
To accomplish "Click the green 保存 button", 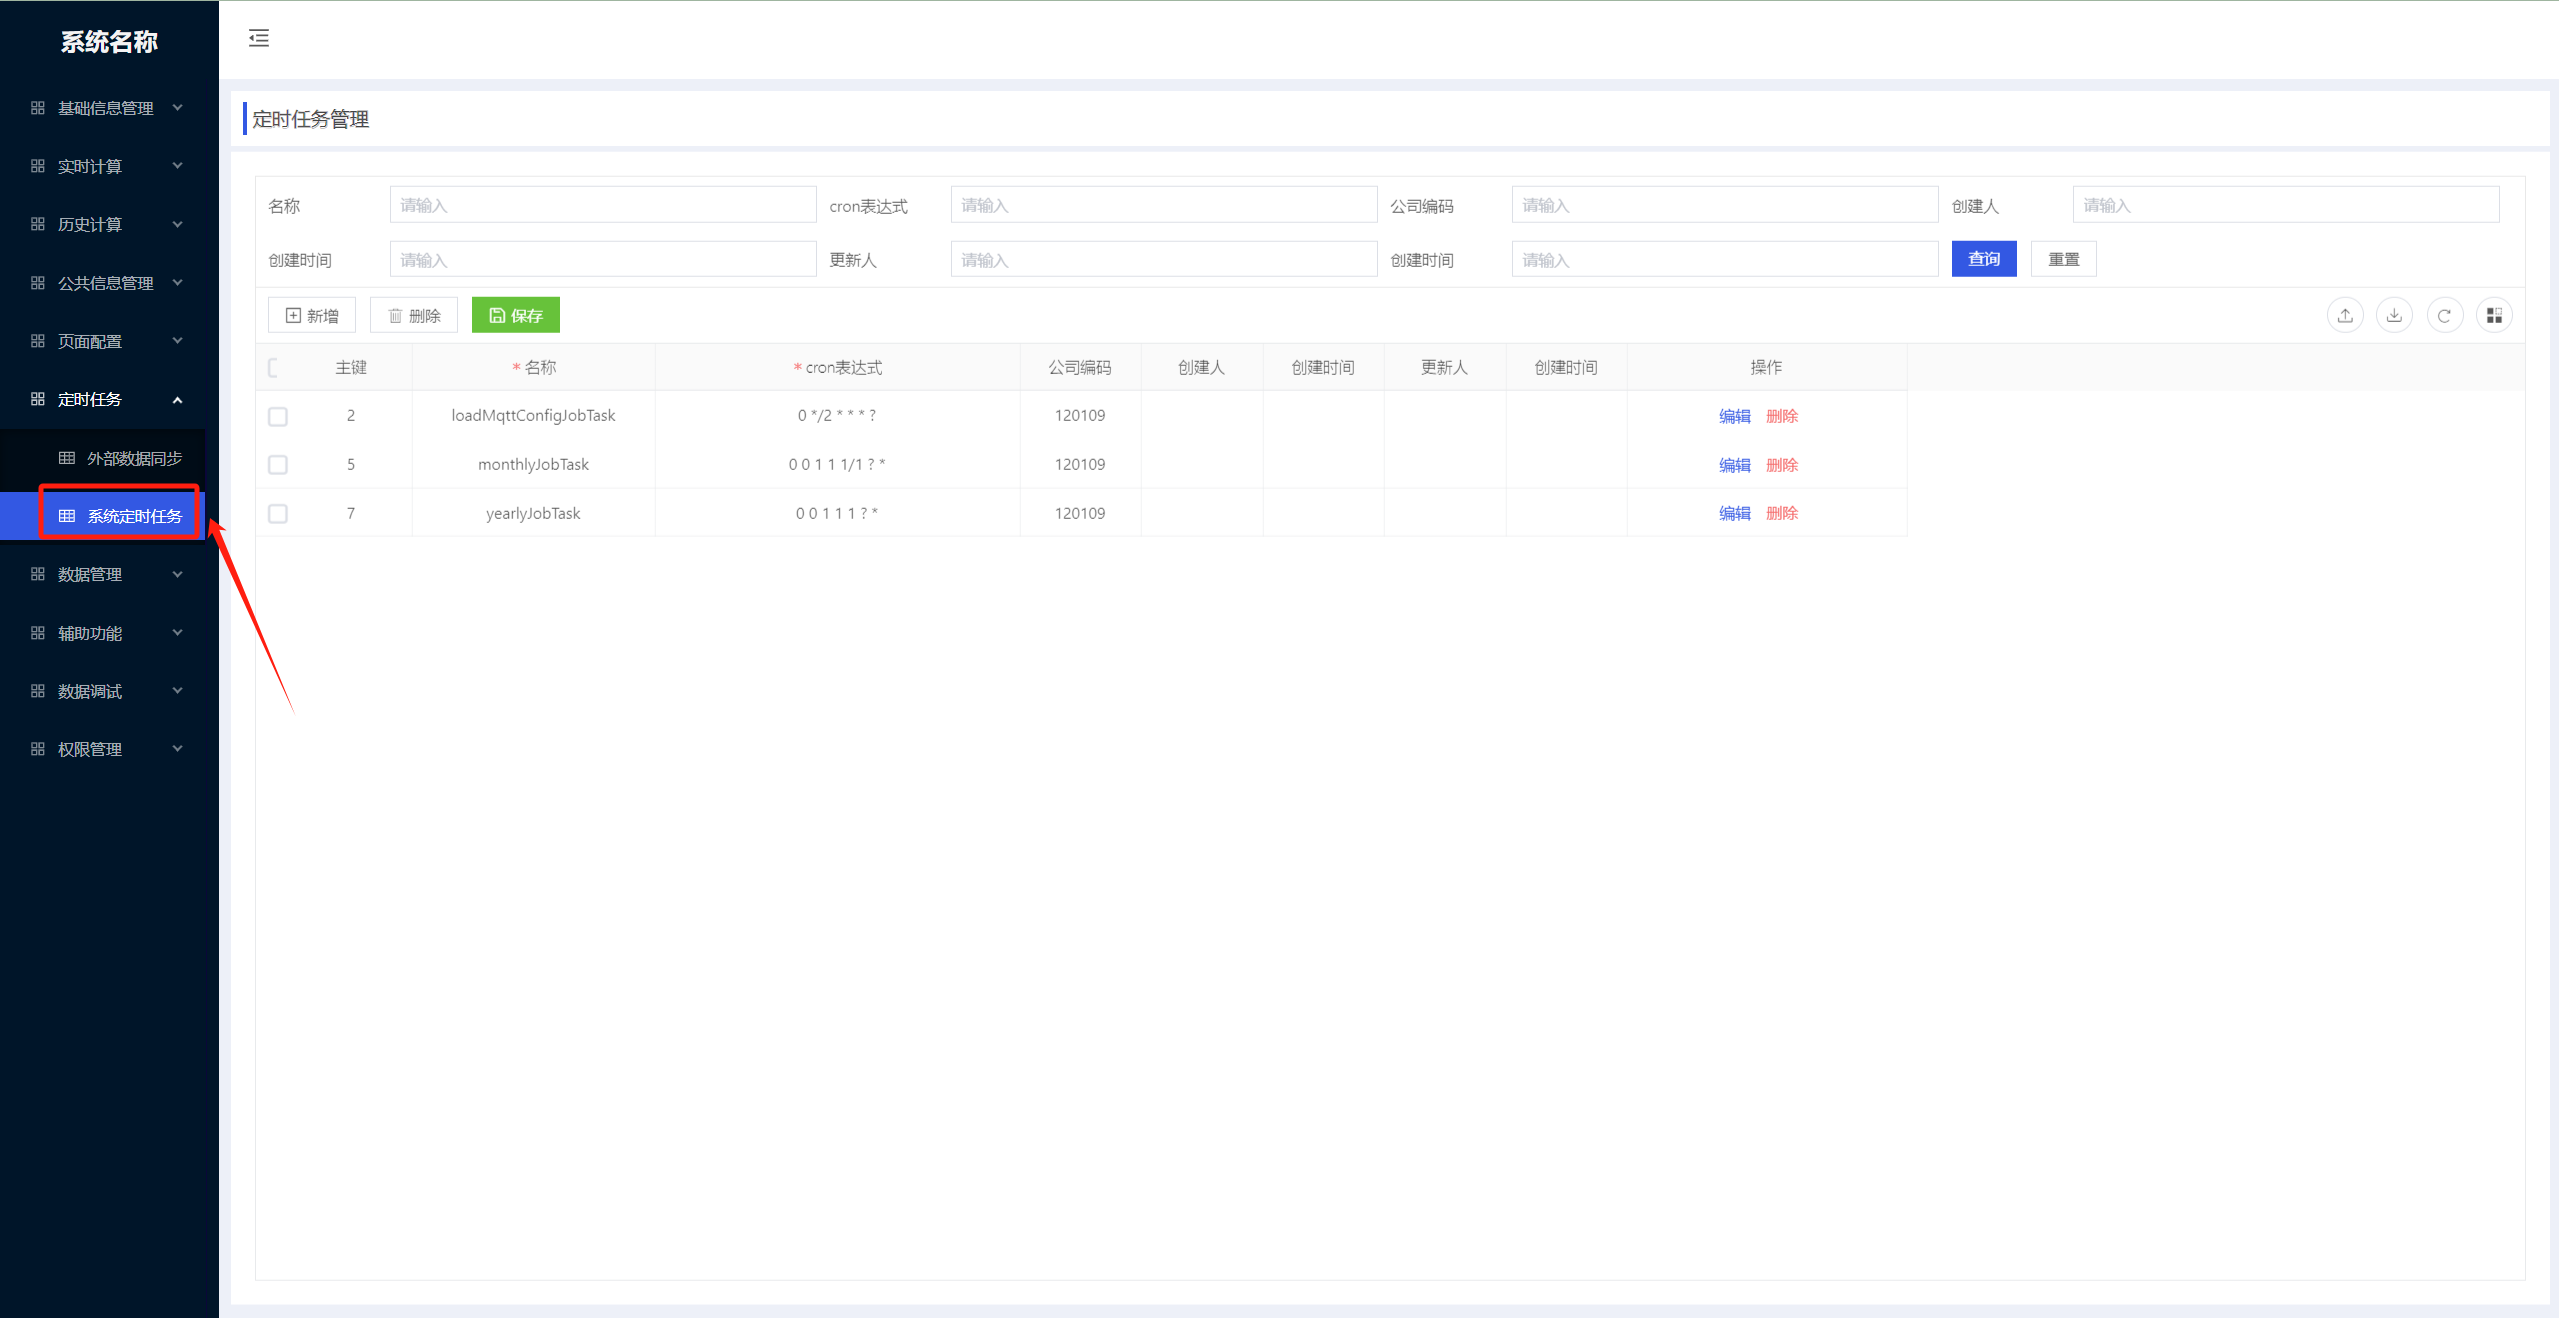I will click(x=516, y=316).
